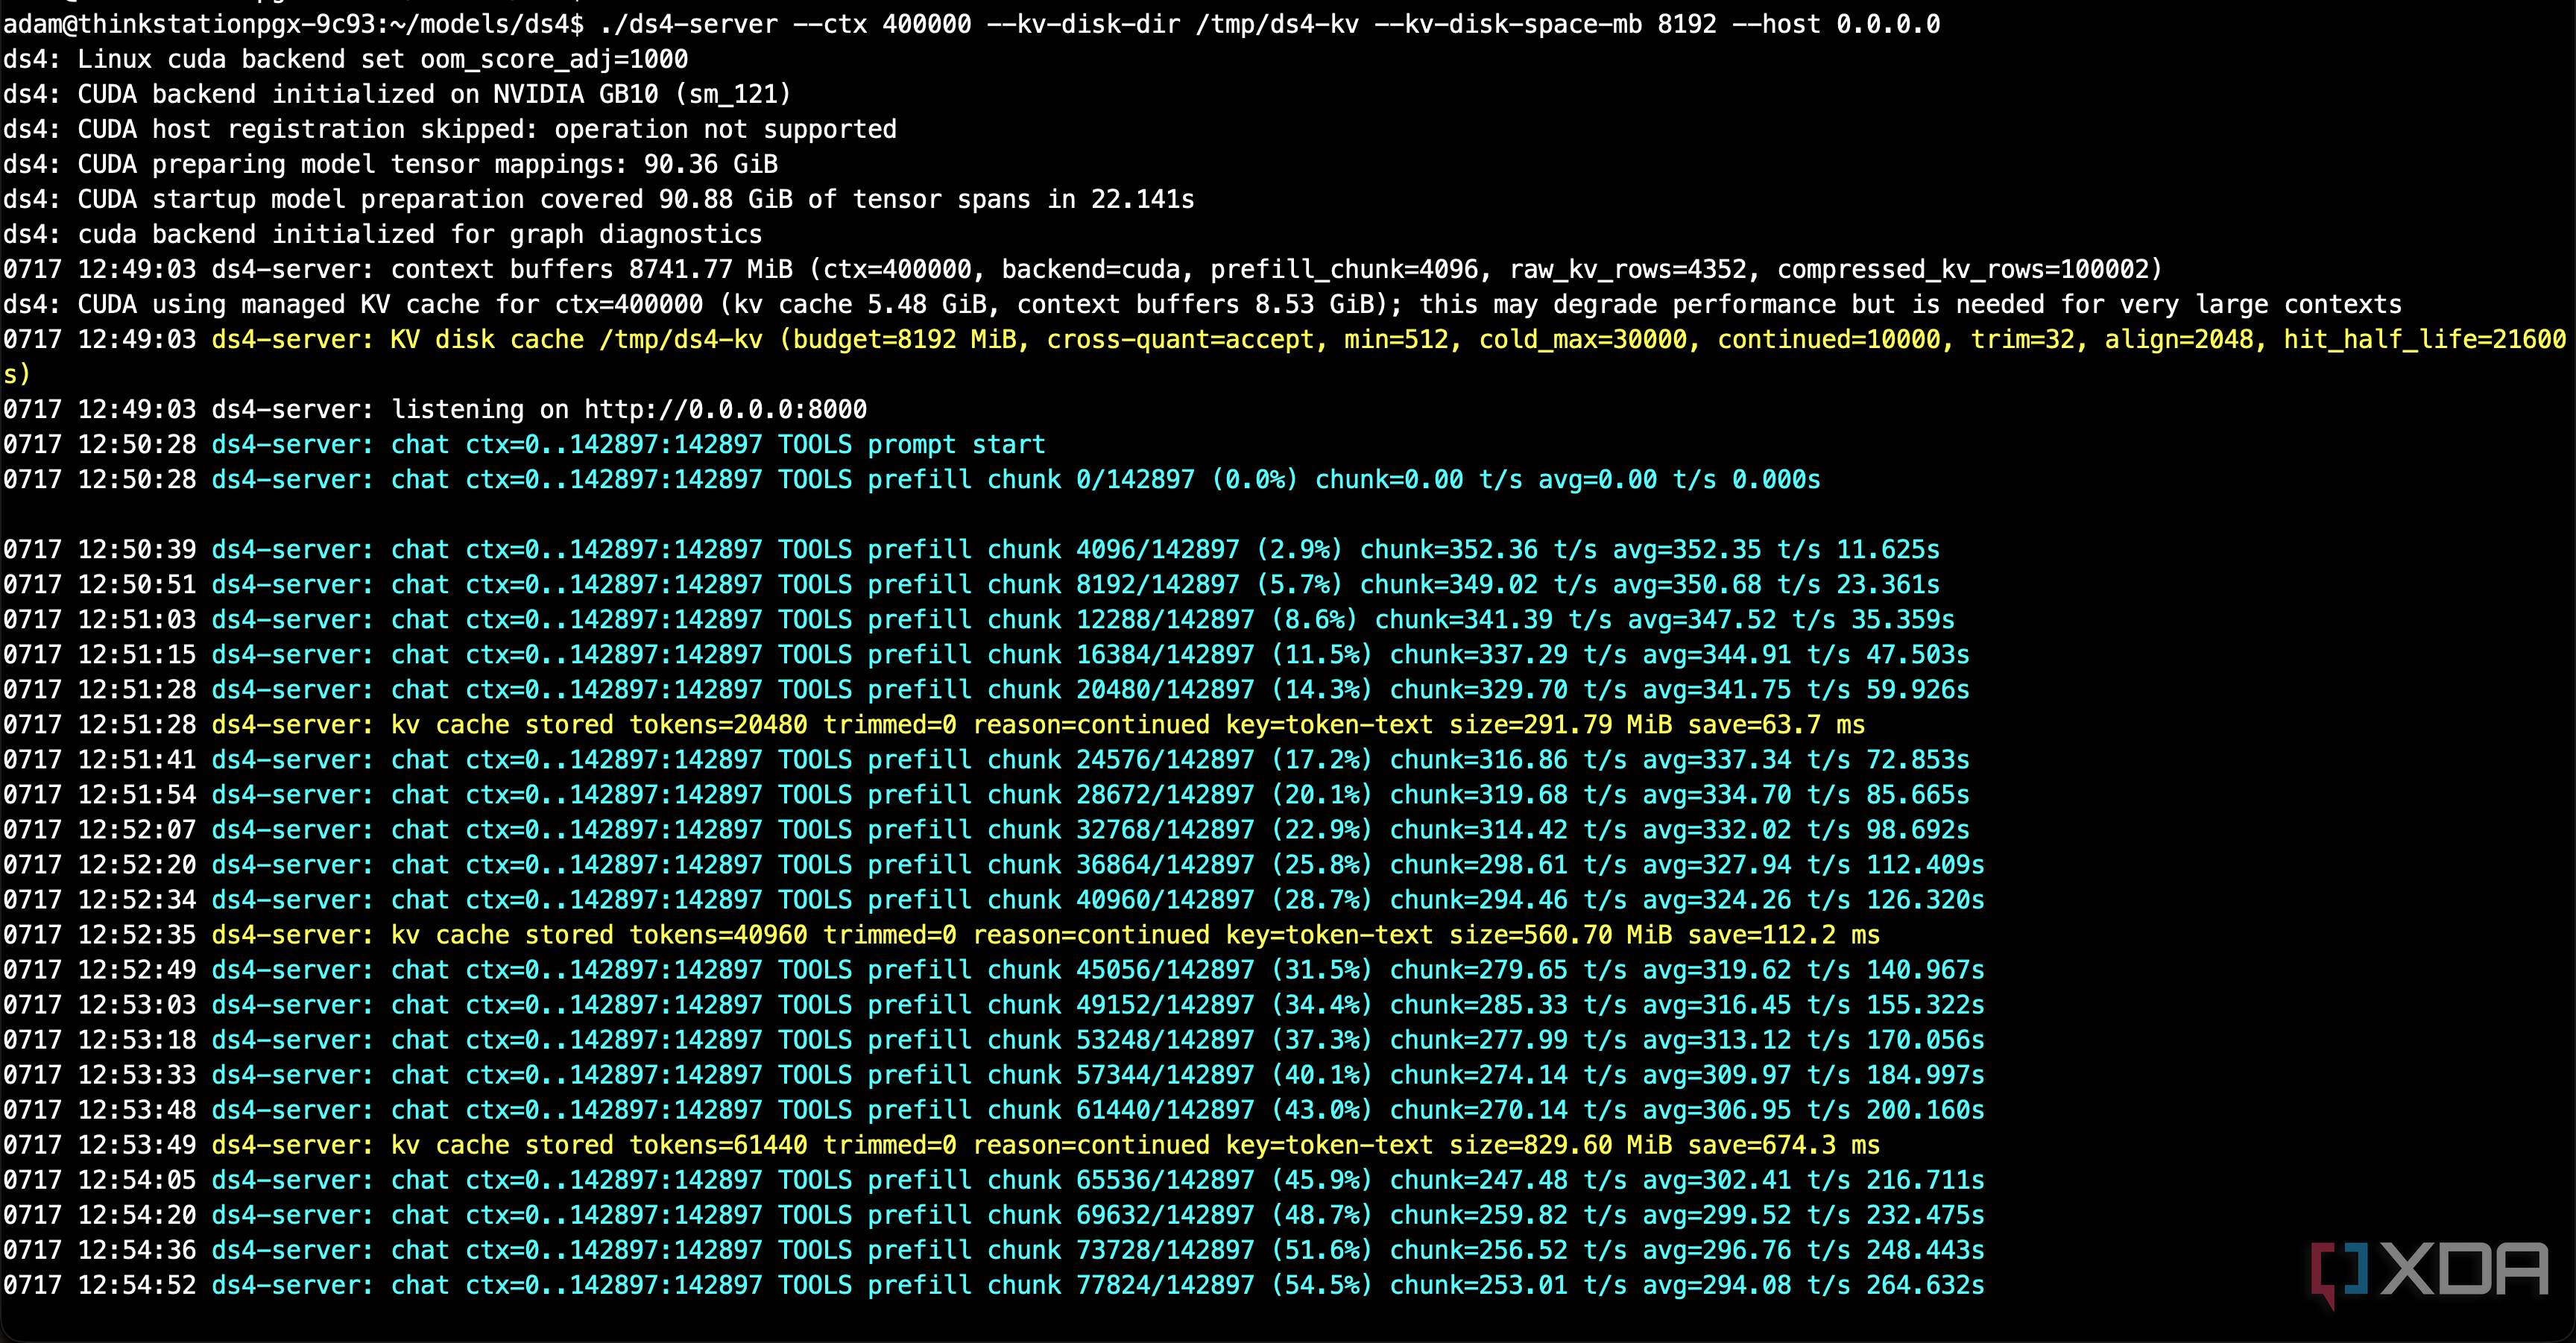
Task: Click 'CUDA using managed KV cache' line
Action: [x=1202, y=304]
